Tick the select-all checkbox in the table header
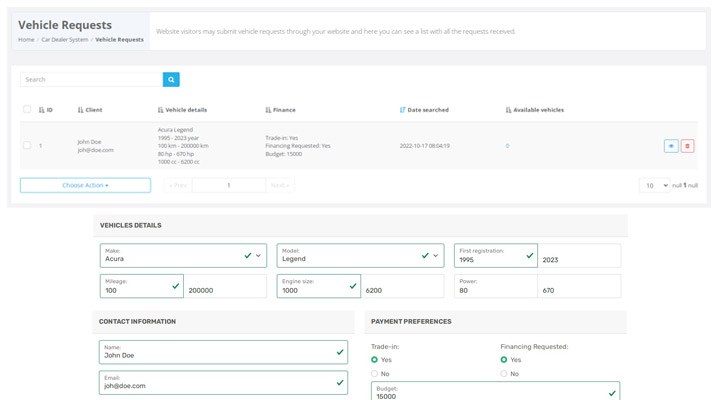 click(27, 109)
